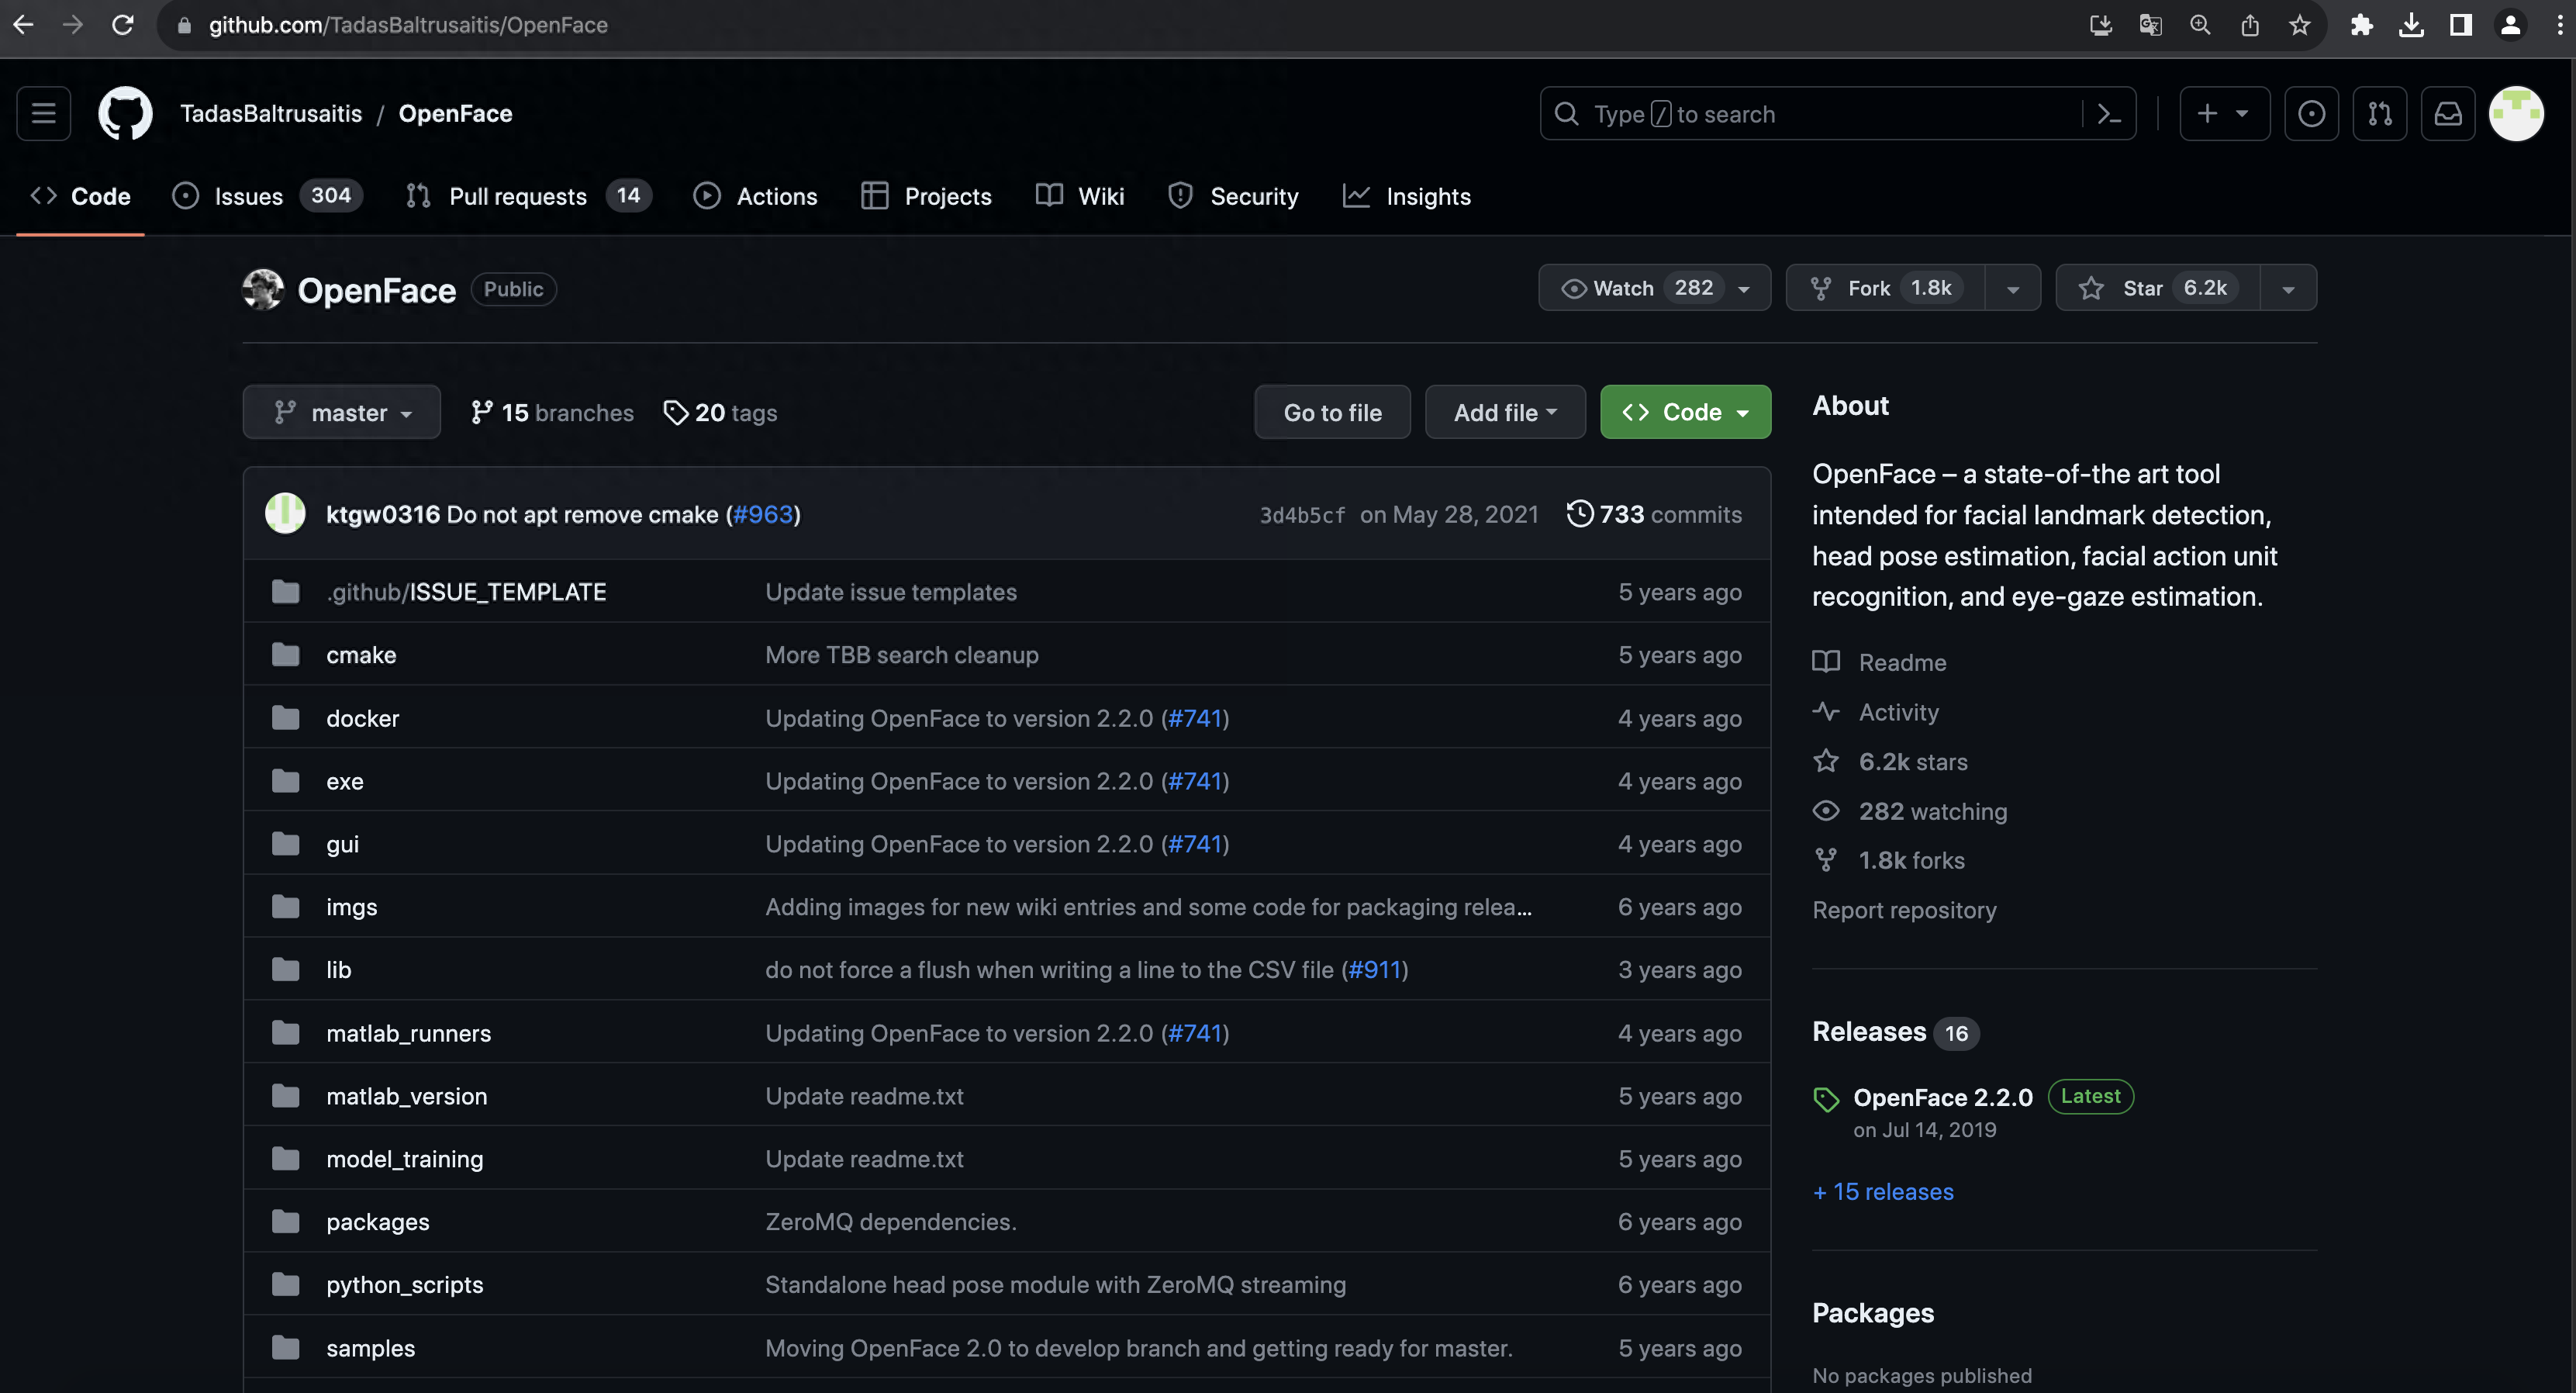Open the matlab_runners folder
Viewport: 2576px width, 1393px height.
(408, 1033)
